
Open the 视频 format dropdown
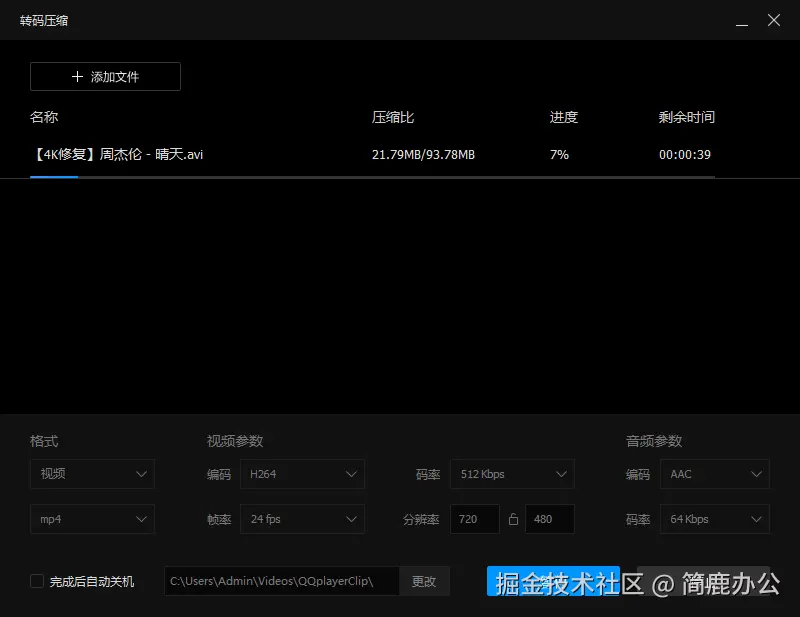(x=92, y=474)
